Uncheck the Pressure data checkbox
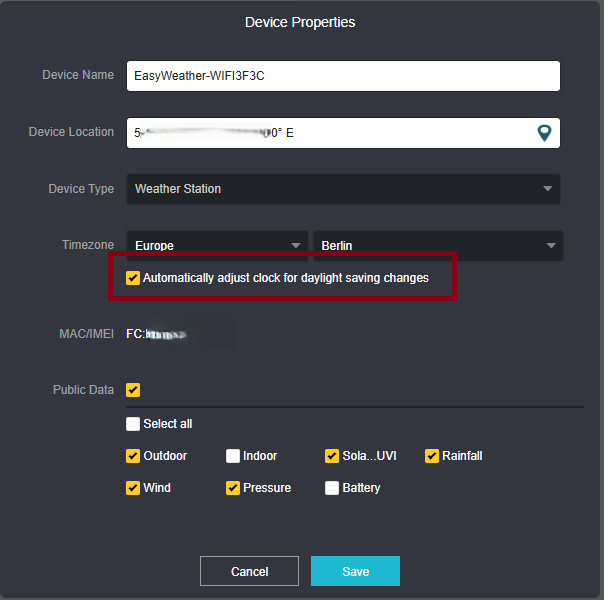 point(233,488)
